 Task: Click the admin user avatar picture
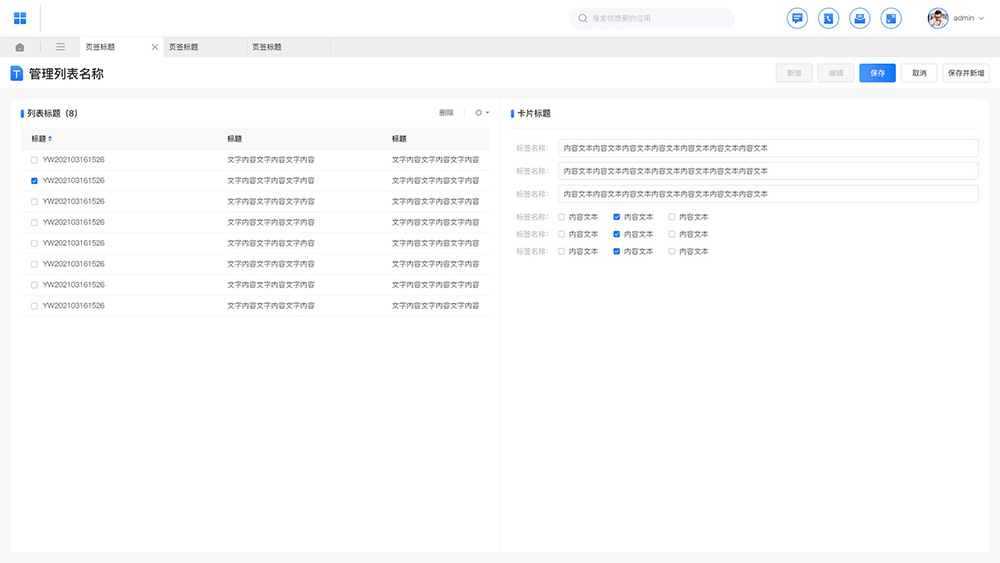tap(937, 18)
